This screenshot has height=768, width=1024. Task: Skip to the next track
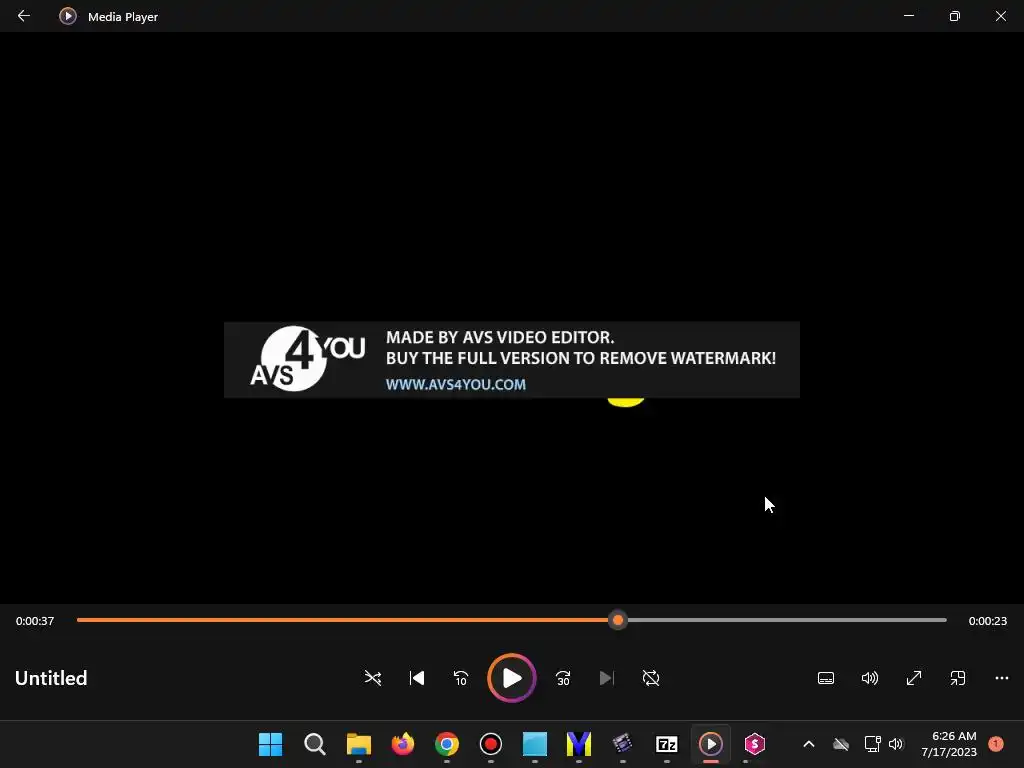tap(607, 678)
